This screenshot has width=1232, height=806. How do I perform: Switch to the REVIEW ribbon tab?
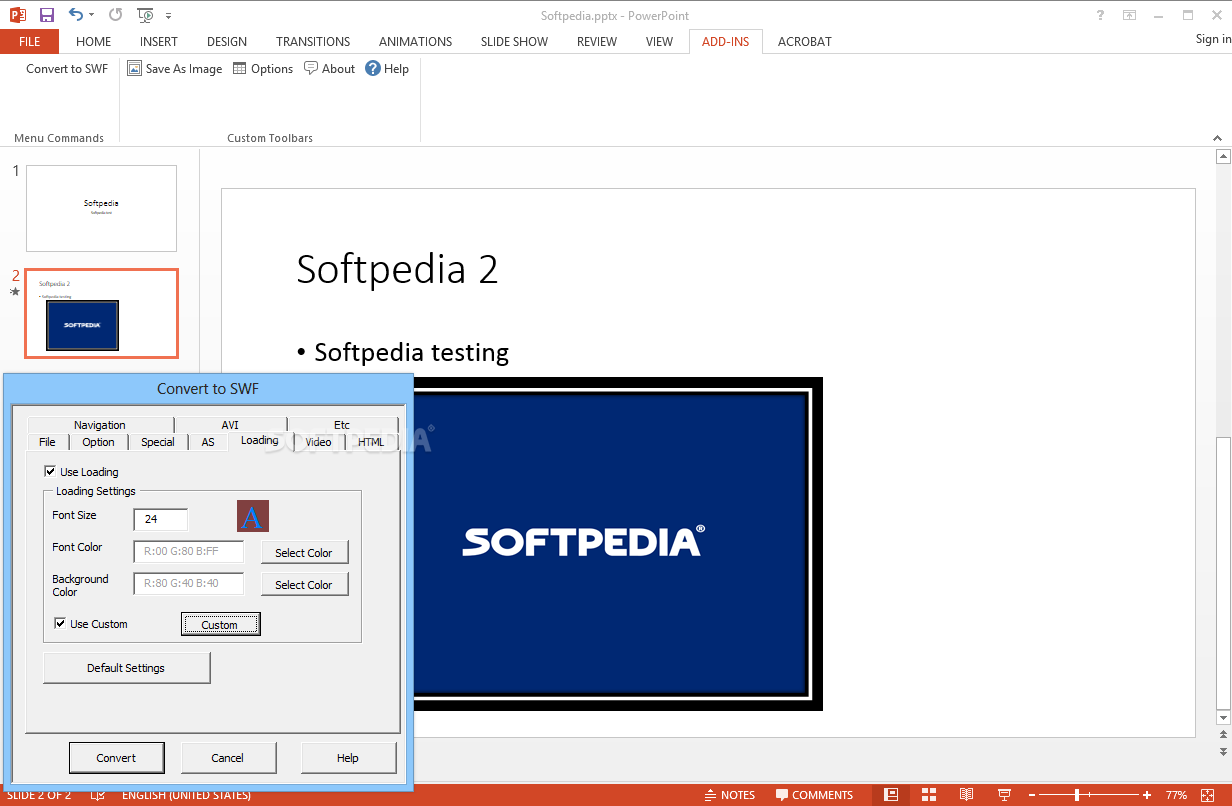pyautogui.click(x=597, y=42)
